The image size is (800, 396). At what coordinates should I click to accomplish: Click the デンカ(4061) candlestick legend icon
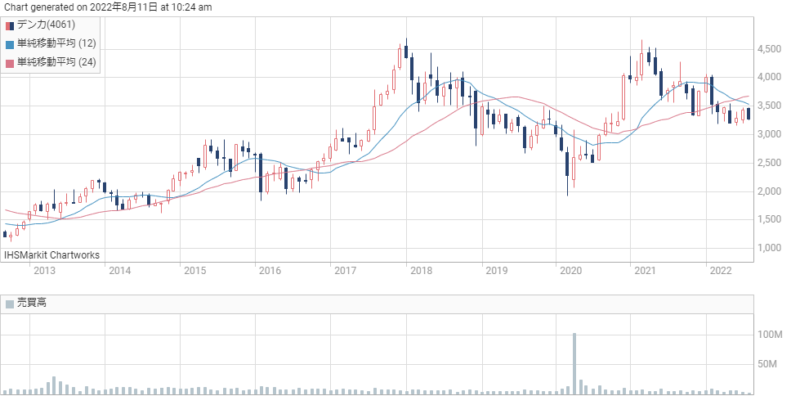pos(10,26)
